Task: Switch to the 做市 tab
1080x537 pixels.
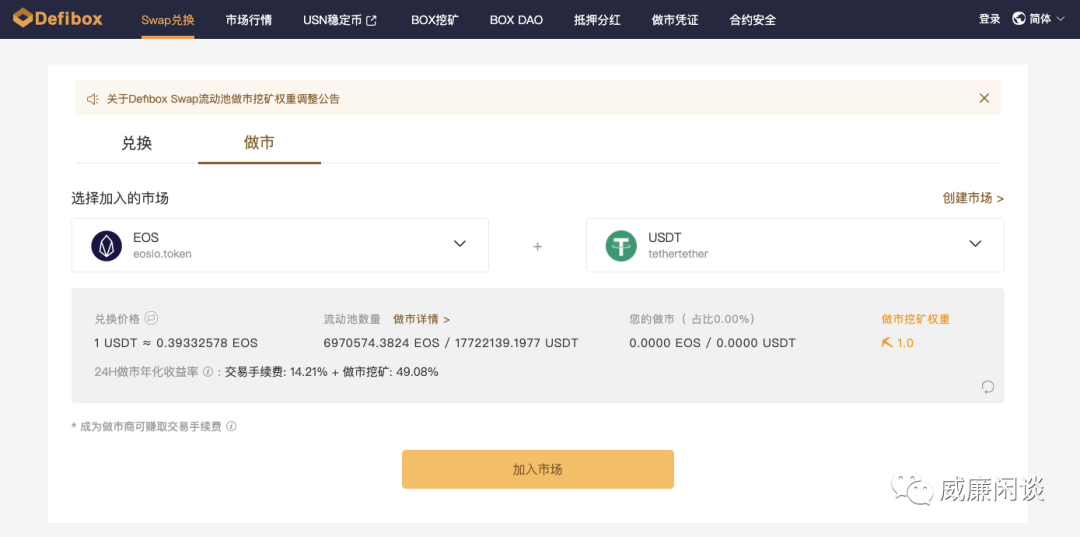Action: pyautogui.click(x=259, y=143)
